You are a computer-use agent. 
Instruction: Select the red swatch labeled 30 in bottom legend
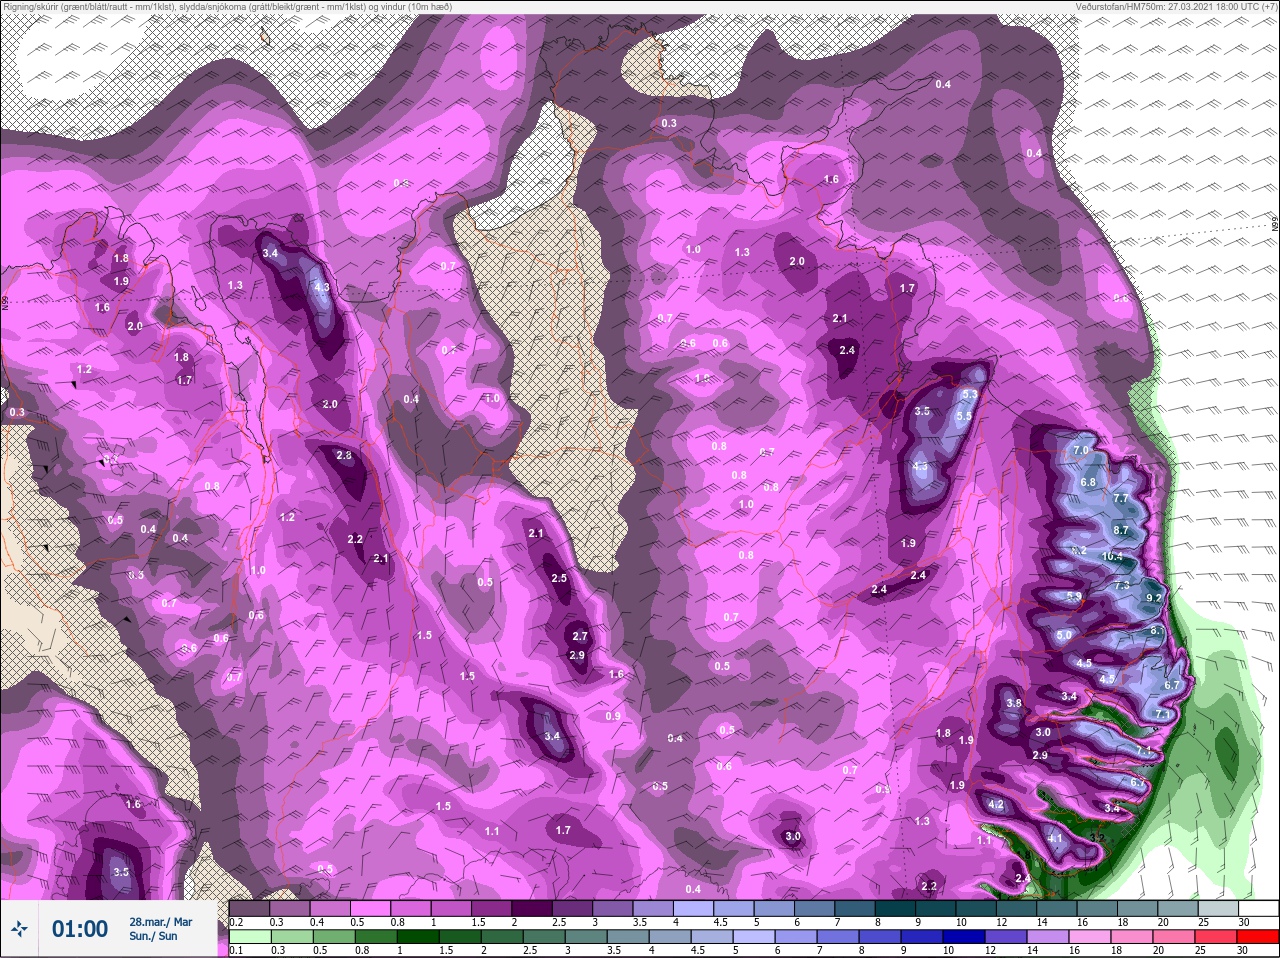(1257, 936)
